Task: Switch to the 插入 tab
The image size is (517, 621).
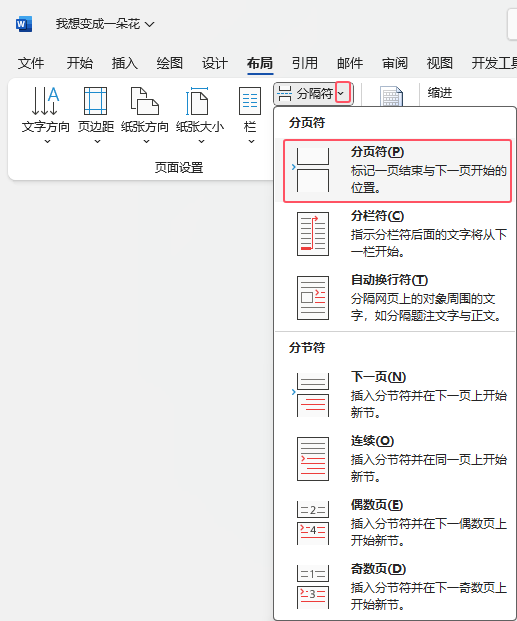Action: pyautogui.click(x=124, y=63)
